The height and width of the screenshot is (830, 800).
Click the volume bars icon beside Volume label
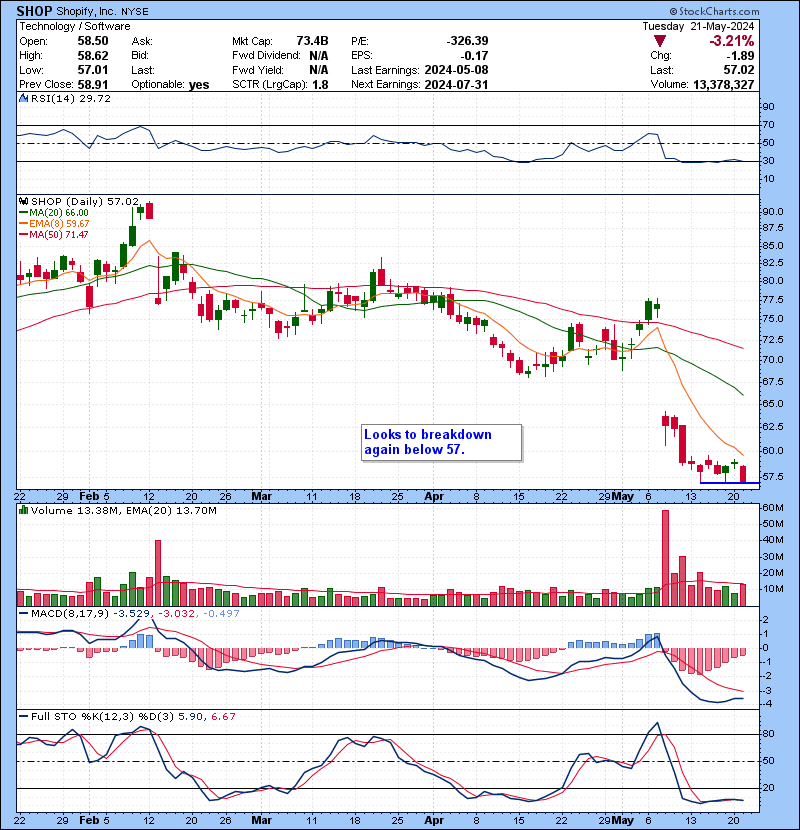coord(23,510)
